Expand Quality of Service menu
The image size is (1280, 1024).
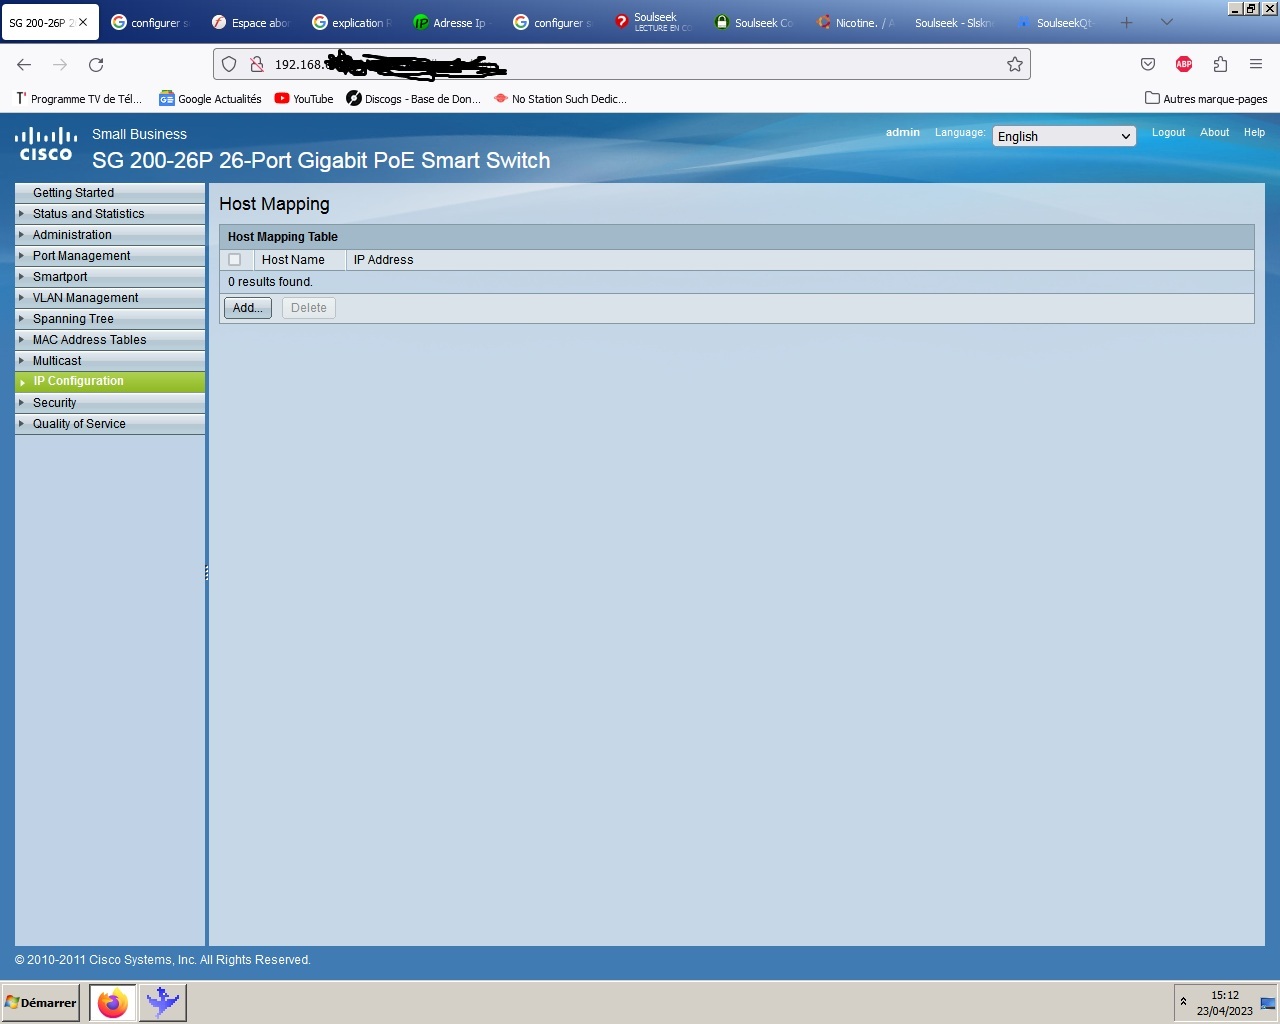point(110,424)
